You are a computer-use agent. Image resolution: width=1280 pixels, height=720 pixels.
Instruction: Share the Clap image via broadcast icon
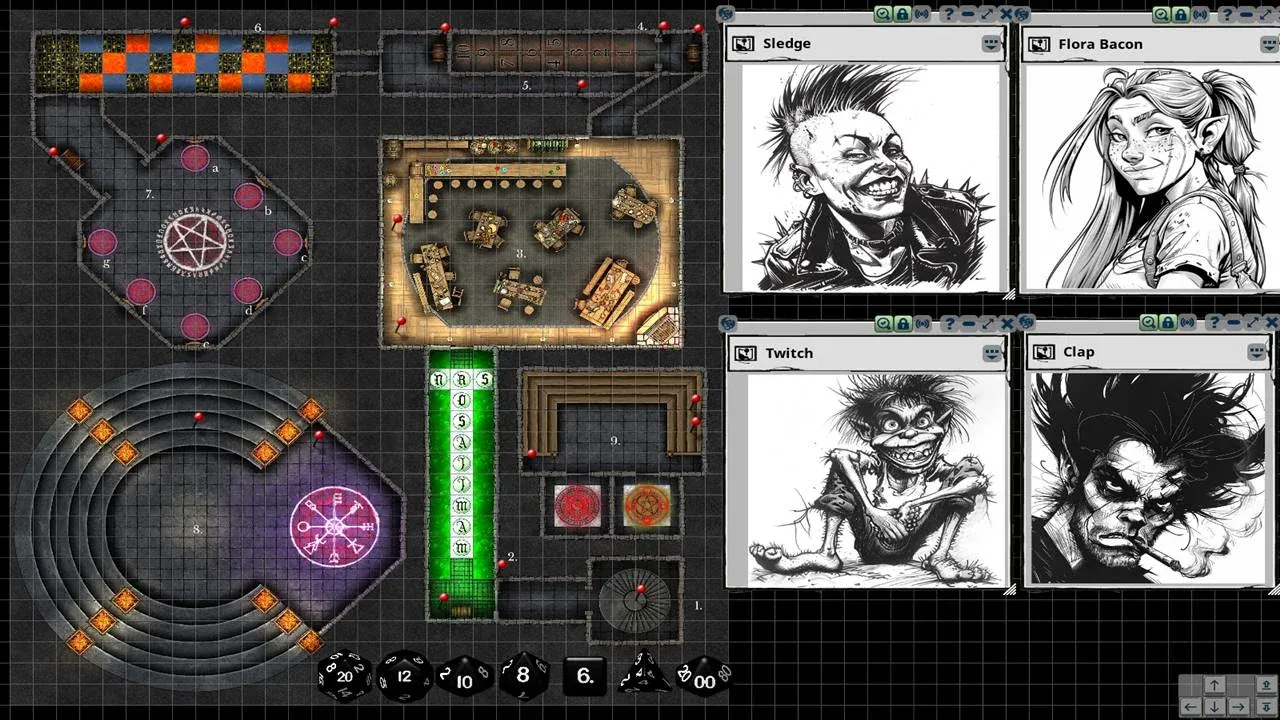click(1188, 322)
